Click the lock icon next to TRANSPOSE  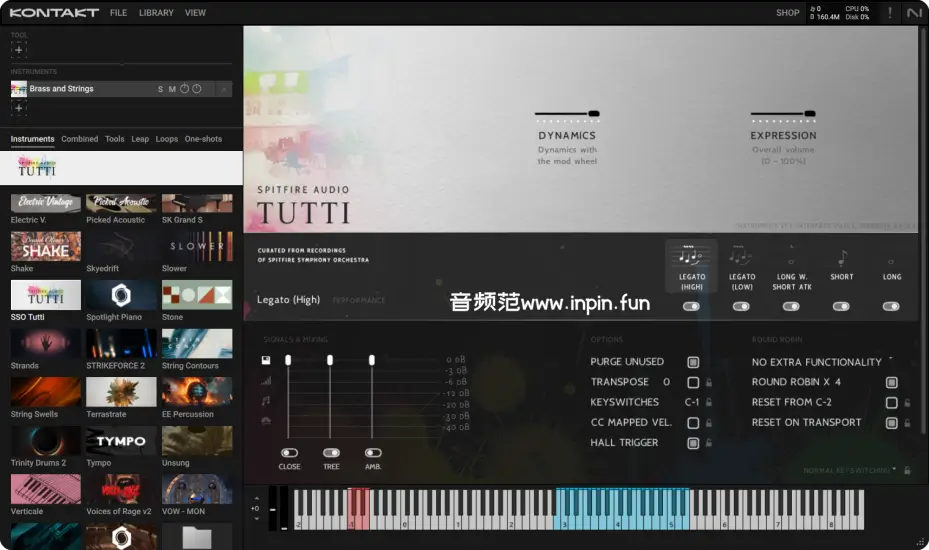tap(709, 382)
